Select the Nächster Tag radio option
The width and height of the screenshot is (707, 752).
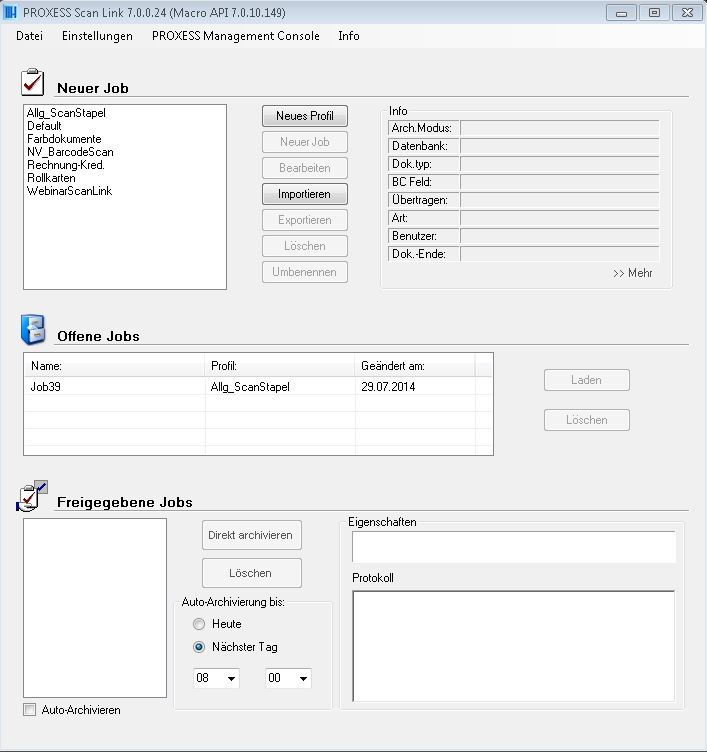point(199,647)
